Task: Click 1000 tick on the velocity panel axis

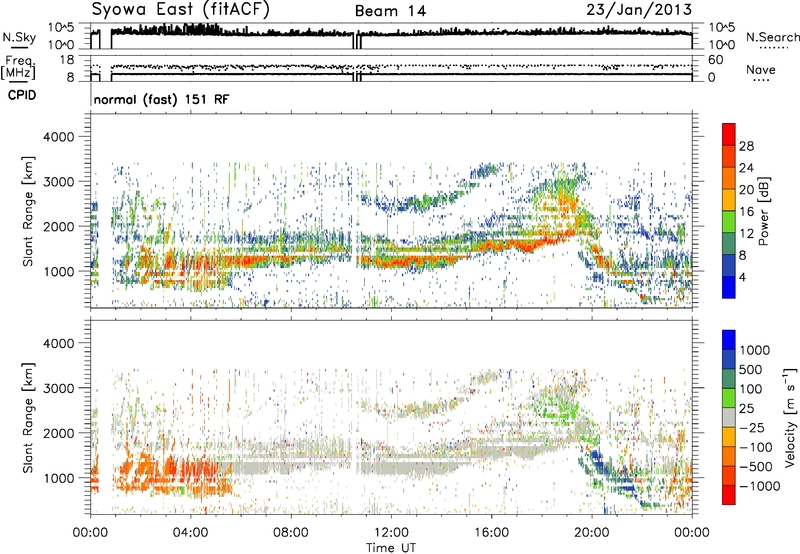Action: (x=58, y=478)
